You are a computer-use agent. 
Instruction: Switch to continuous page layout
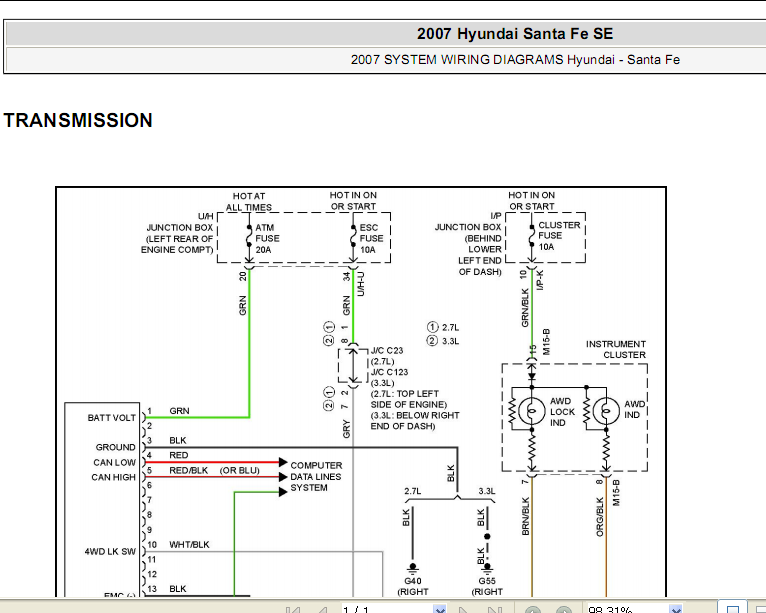coord(759,609)
